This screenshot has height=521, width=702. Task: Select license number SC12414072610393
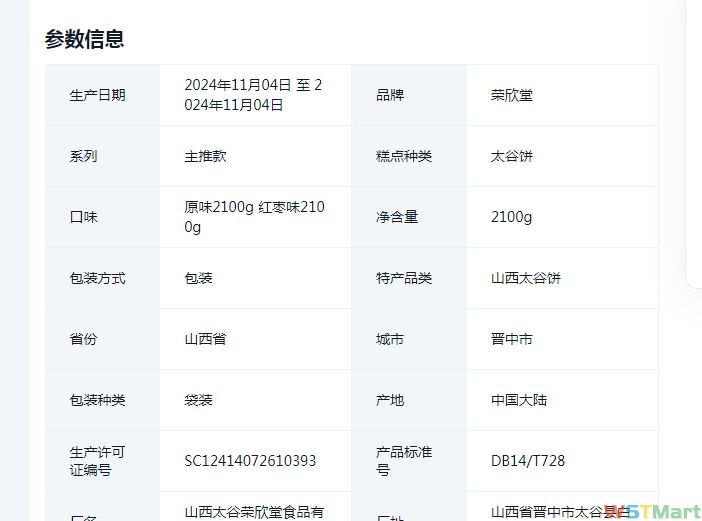click(x=250, y=461)
